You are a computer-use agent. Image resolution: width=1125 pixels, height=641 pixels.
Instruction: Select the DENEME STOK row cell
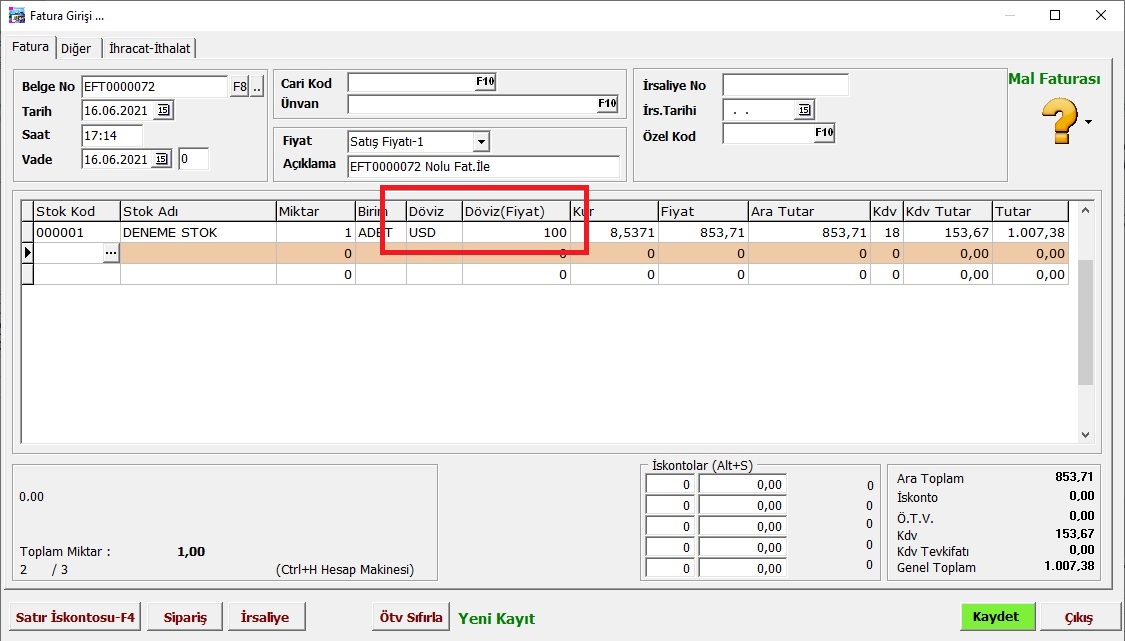tap(197, 232)
